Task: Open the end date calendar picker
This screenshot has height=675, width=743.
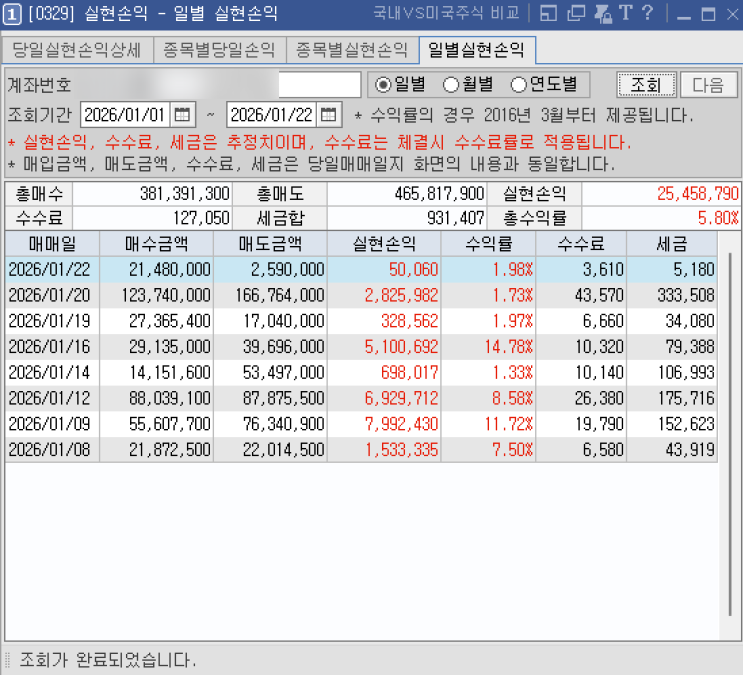Action: tap(328, 115)
